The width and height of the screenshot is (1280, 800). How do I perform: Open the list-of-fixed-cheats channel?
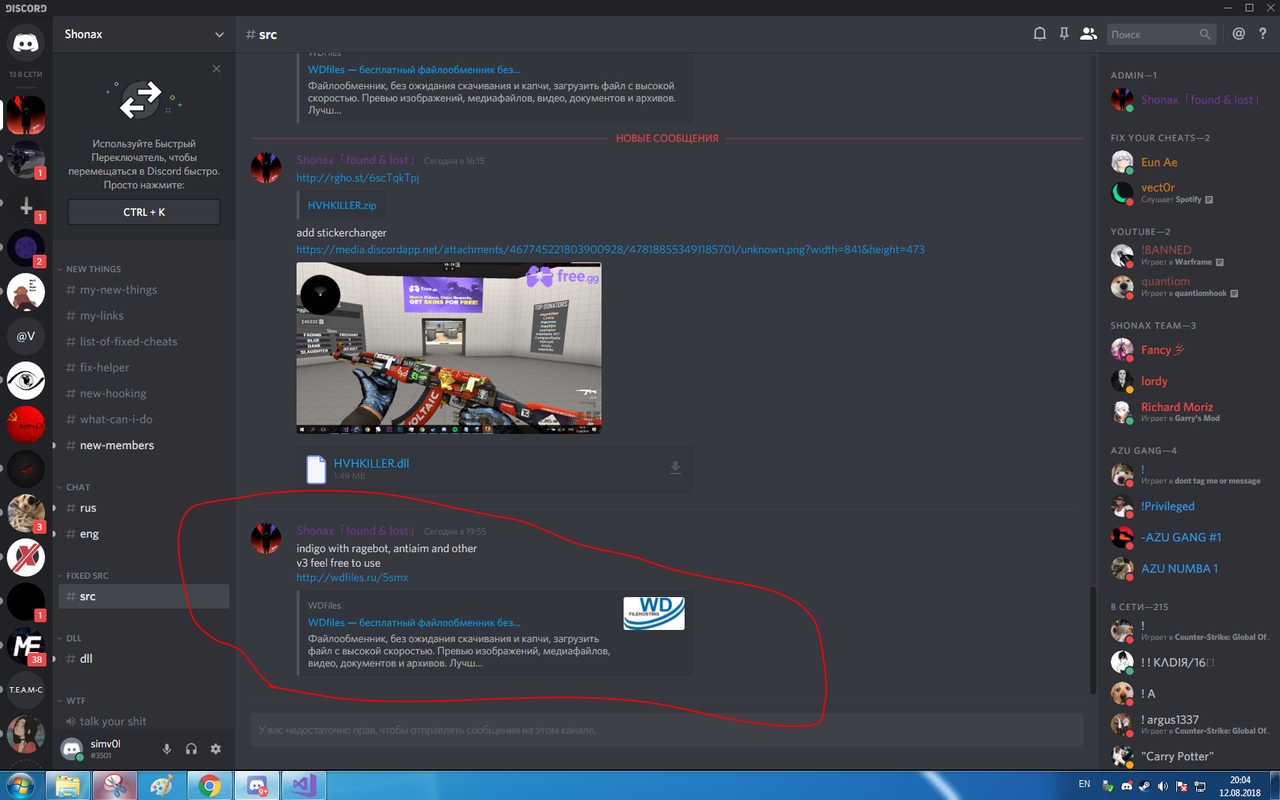[128, 342]
